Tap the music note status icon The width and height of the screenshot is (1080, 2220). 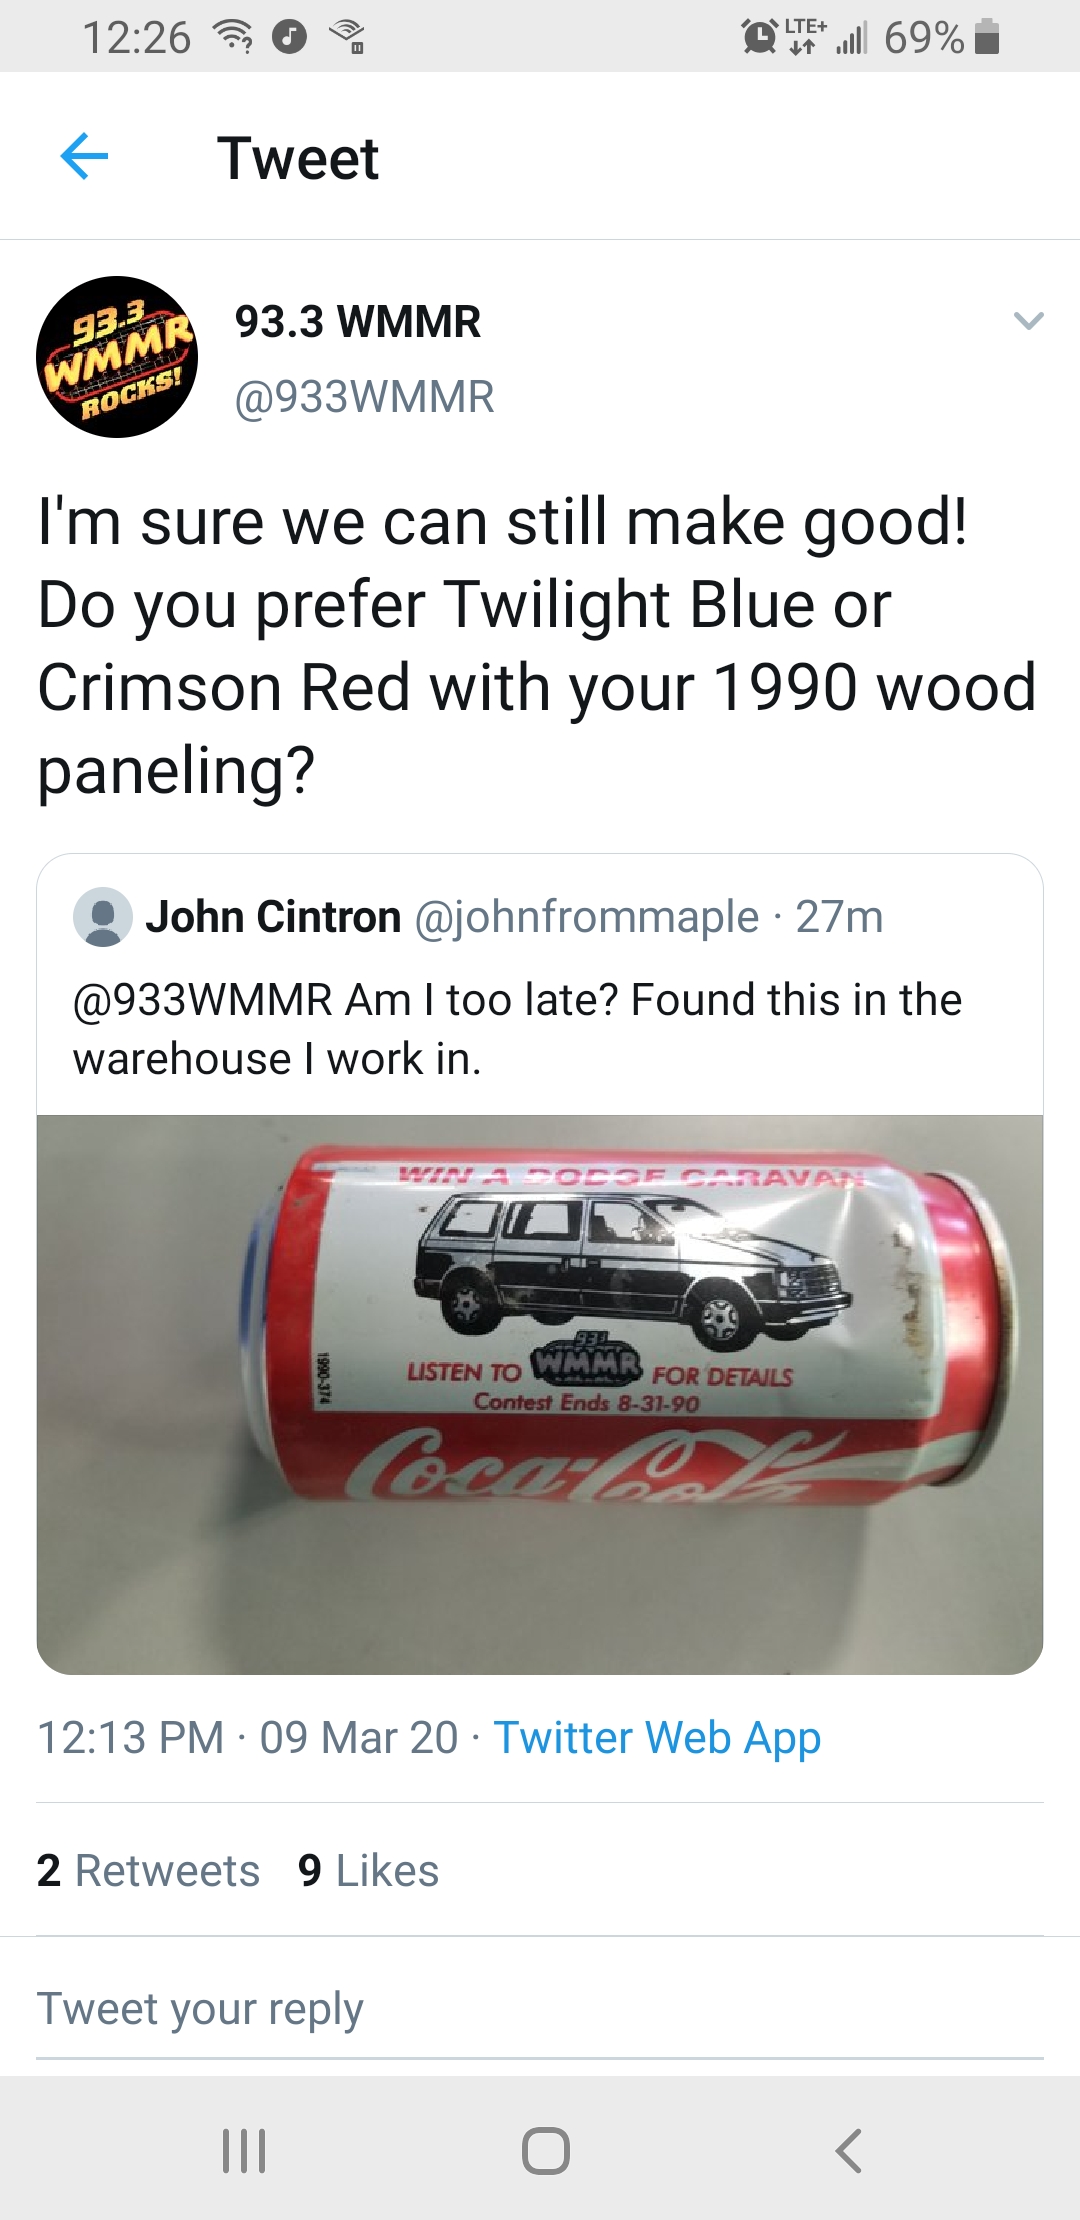[x=290, y=38]
